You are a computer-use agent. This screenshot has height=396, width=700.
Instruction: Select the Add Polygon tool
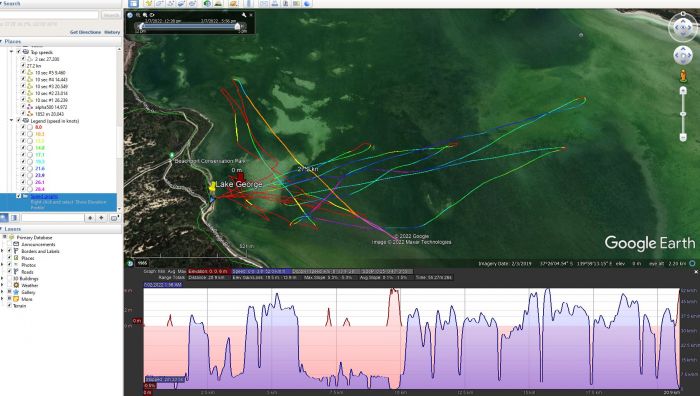pyautogui.click(x=159, y=4)
